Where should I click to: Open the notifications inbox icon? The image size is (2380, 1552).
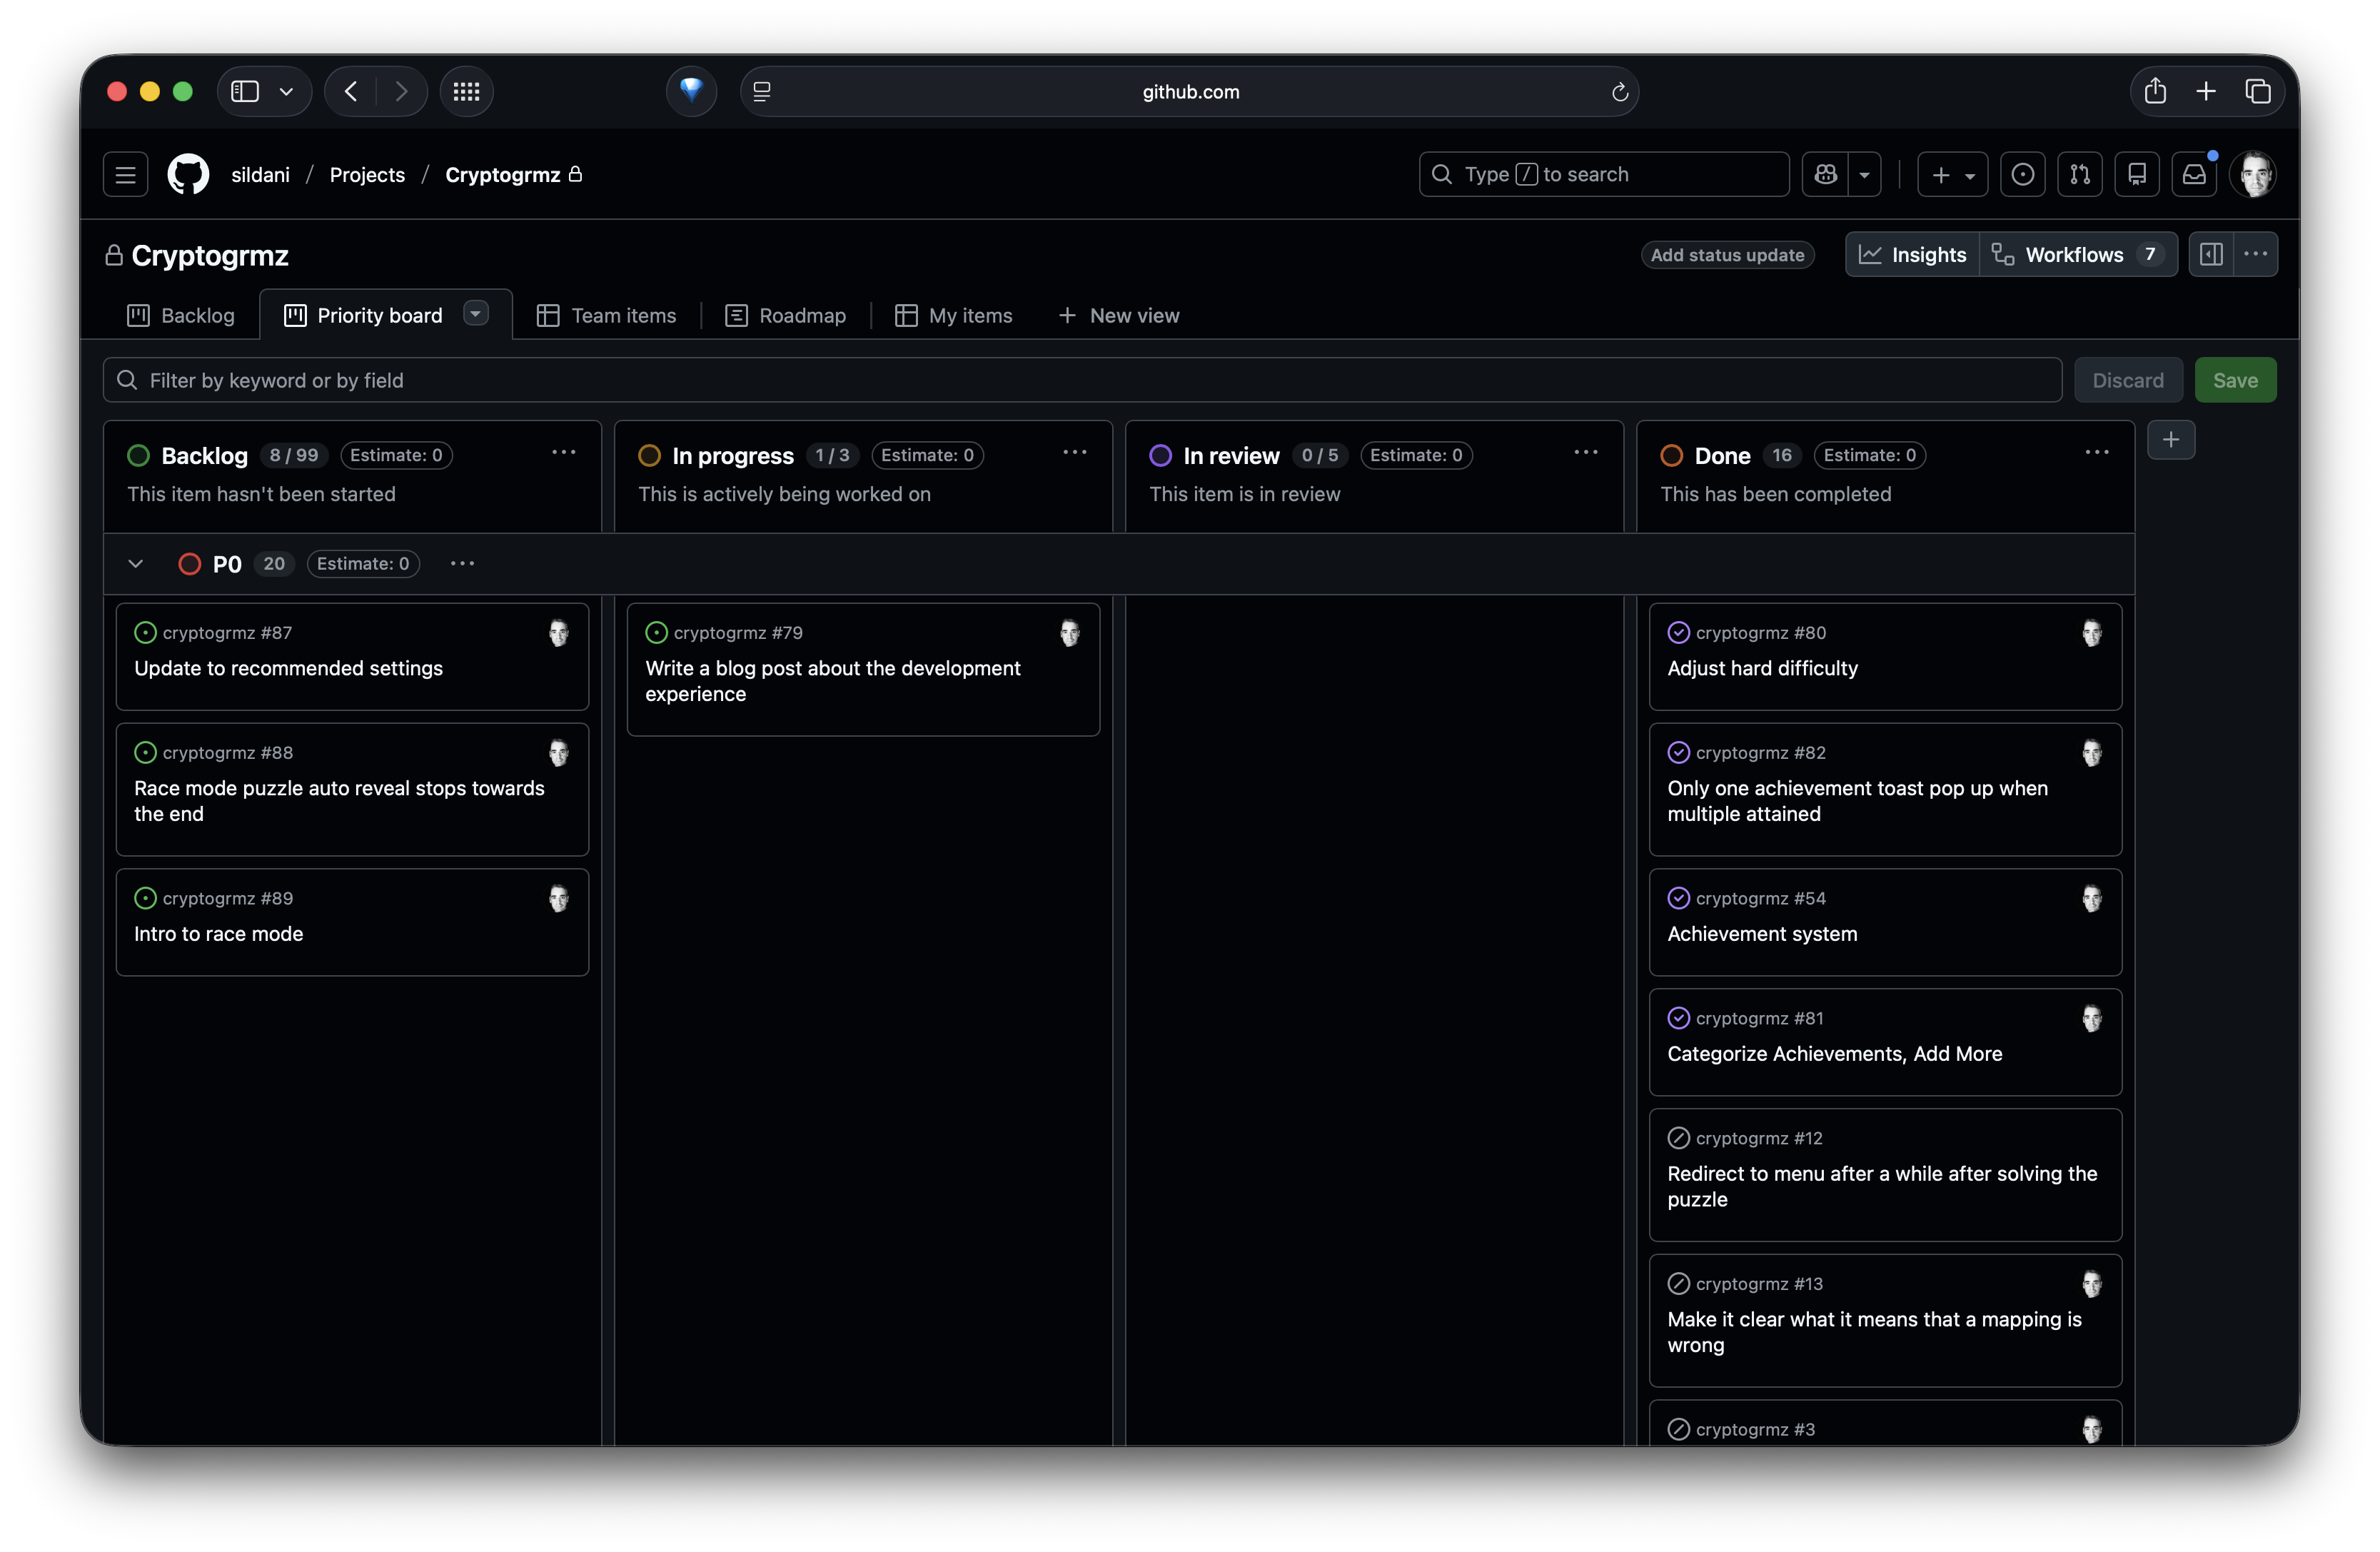[2194, 174]
